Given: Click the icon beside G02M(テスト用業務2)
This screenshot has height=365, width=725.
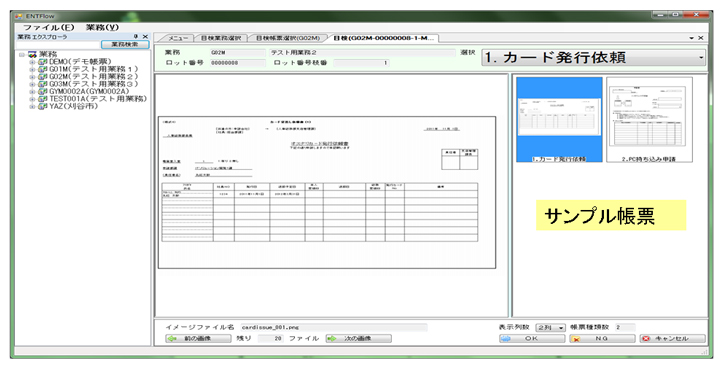Looking at the screenshot, I should (43, 76).
